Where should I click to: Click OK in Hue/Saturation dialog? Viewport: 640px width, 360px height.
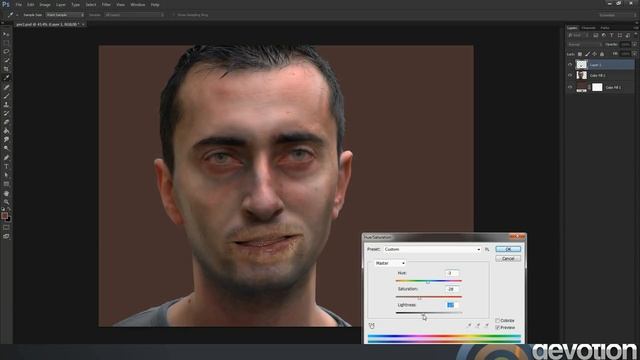click(x=508, y=249)
